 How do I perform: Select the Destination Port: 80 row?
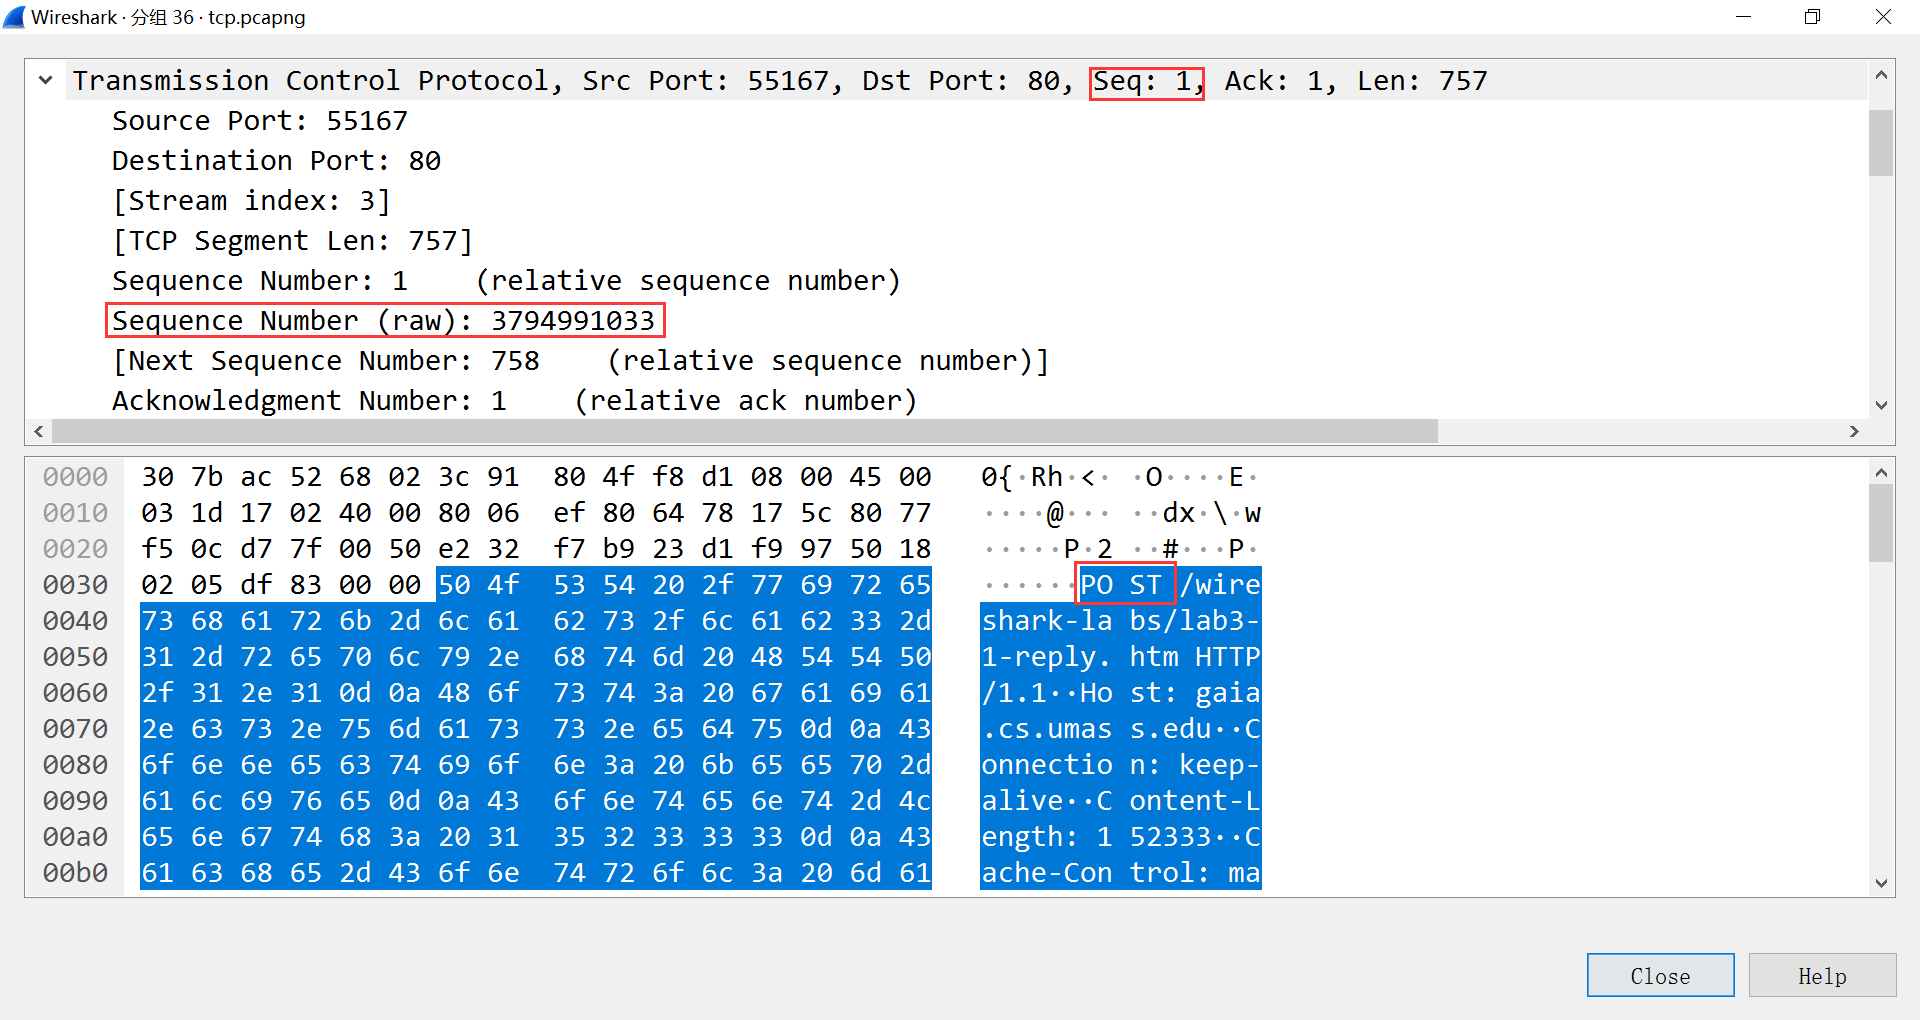click(276, 161)
